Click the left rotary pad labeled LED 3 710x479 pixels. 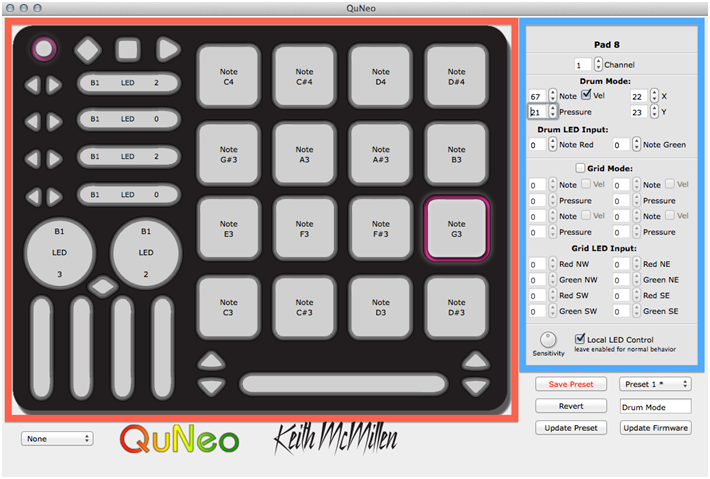(59, 252)
